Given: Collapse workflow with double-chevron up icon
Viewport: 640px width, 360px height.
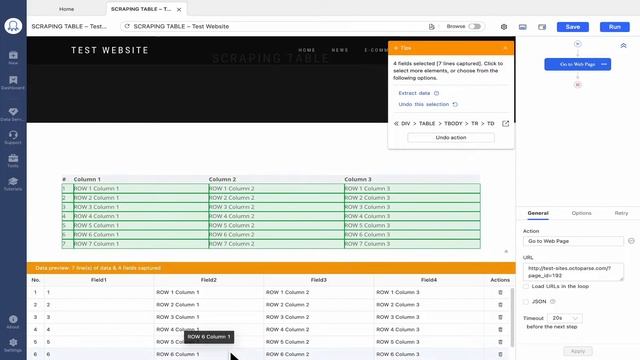Looking at the screenshot, I should [623, 46].
